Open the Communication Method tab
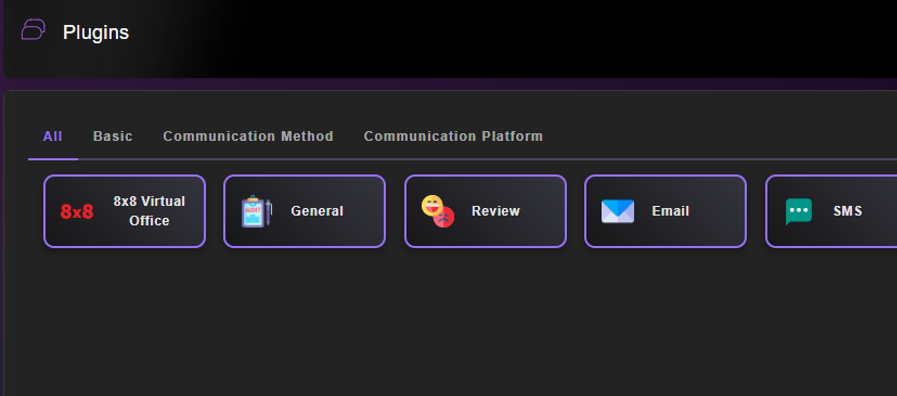Image resolution: width=897 pixels, height=396 pixels. coord(248,136)
